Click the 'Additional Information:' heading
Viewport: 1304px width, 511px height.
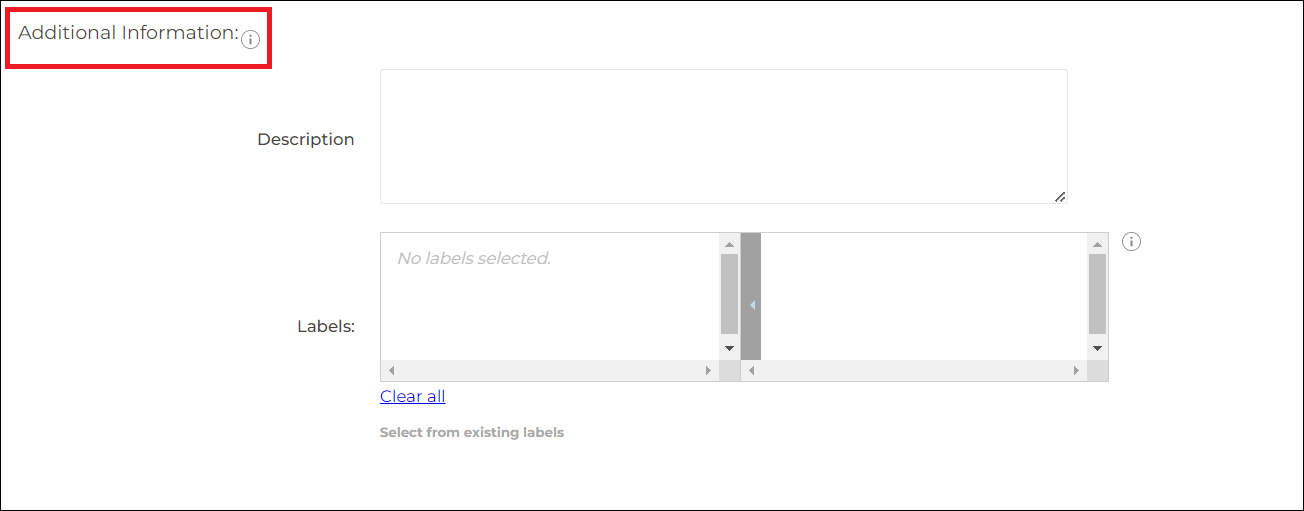tap(128, 32)
